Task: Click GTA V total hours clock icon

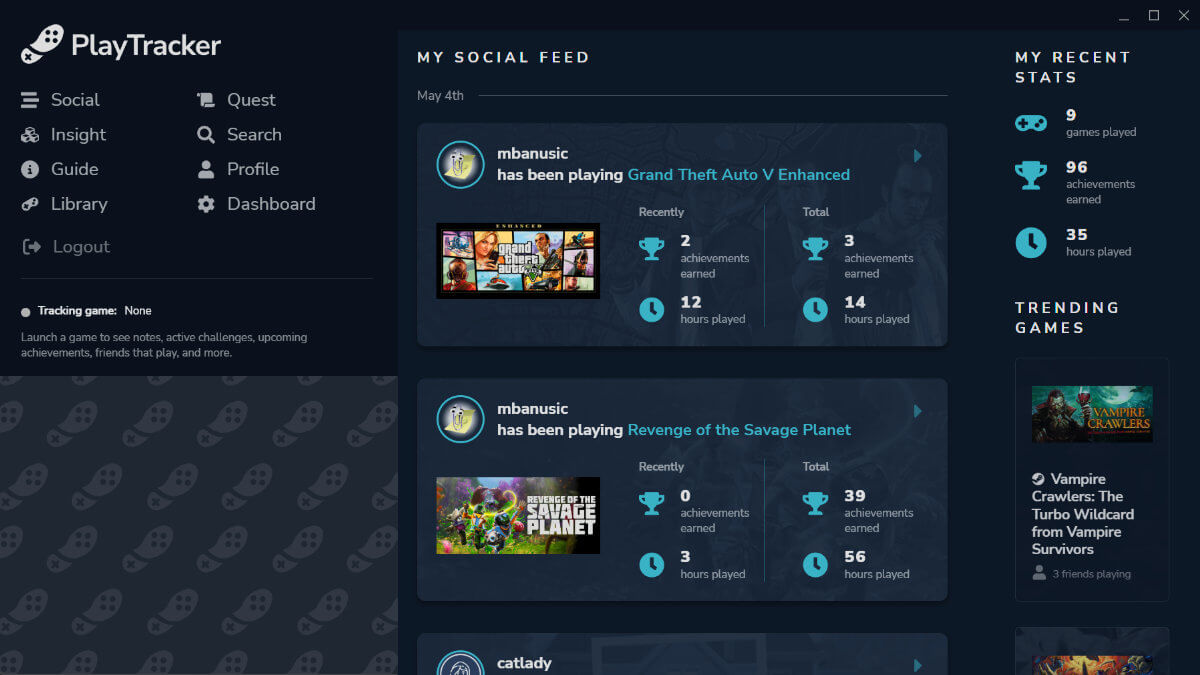Action: [x=816, y=310]
